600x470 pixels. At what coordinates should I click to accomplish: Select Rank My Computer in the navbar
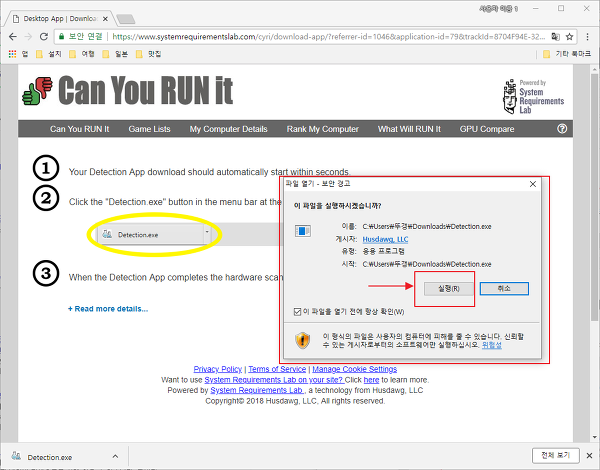point(323,129)
